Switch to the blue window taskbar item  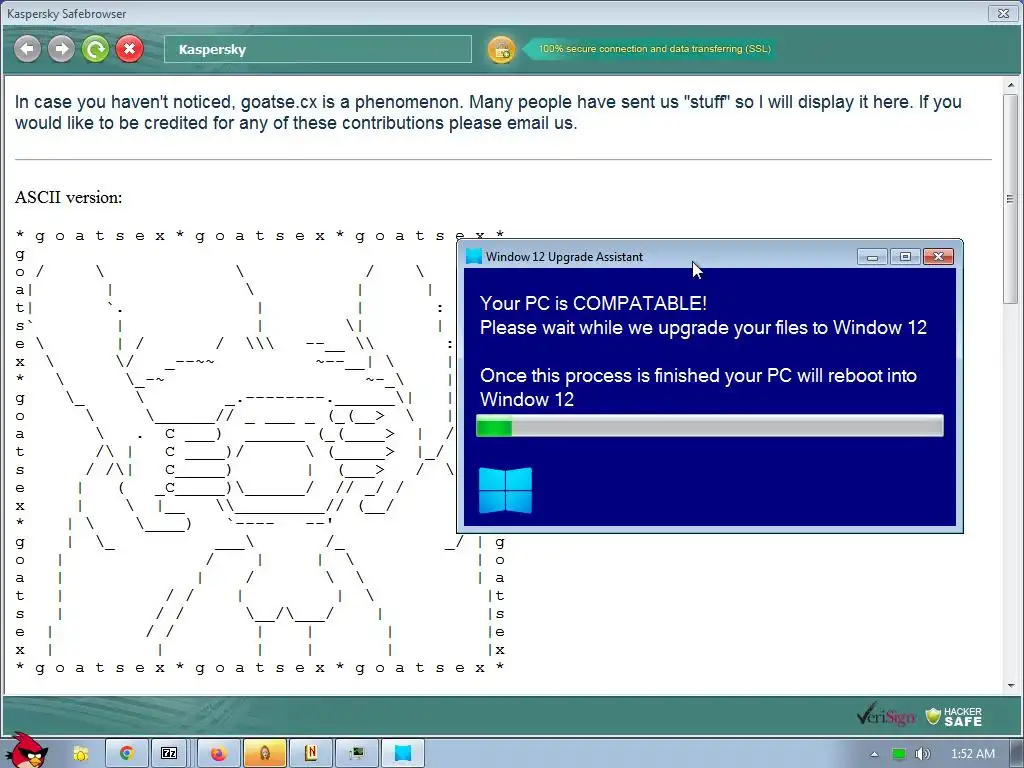(x=403, y=754)
